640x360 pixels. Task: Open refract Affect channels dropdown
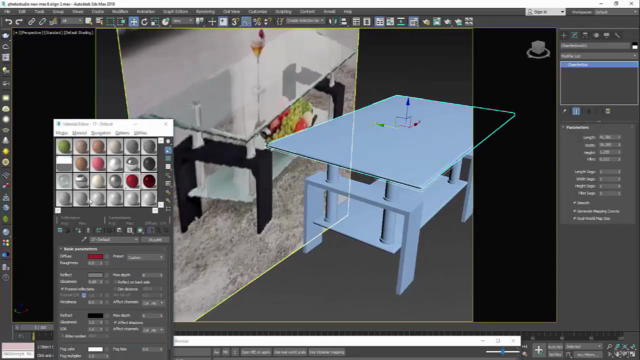(x=153, y=330)
